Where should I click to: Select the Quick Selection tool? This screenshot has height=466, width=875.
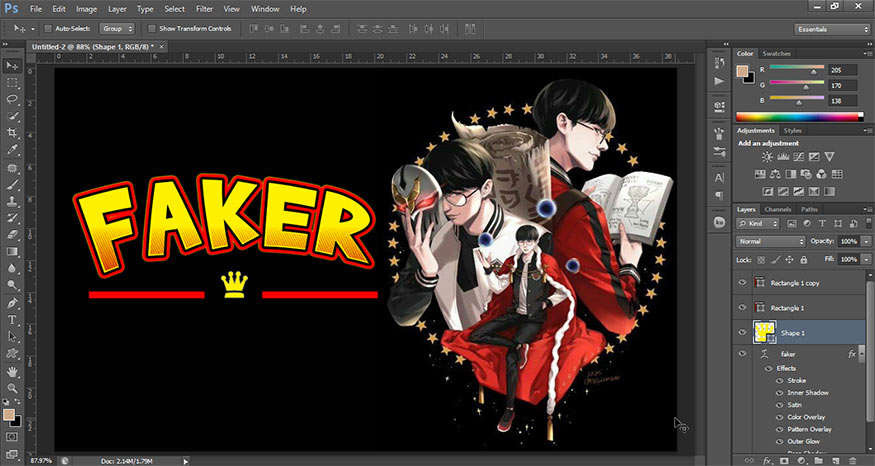[12, 116]
